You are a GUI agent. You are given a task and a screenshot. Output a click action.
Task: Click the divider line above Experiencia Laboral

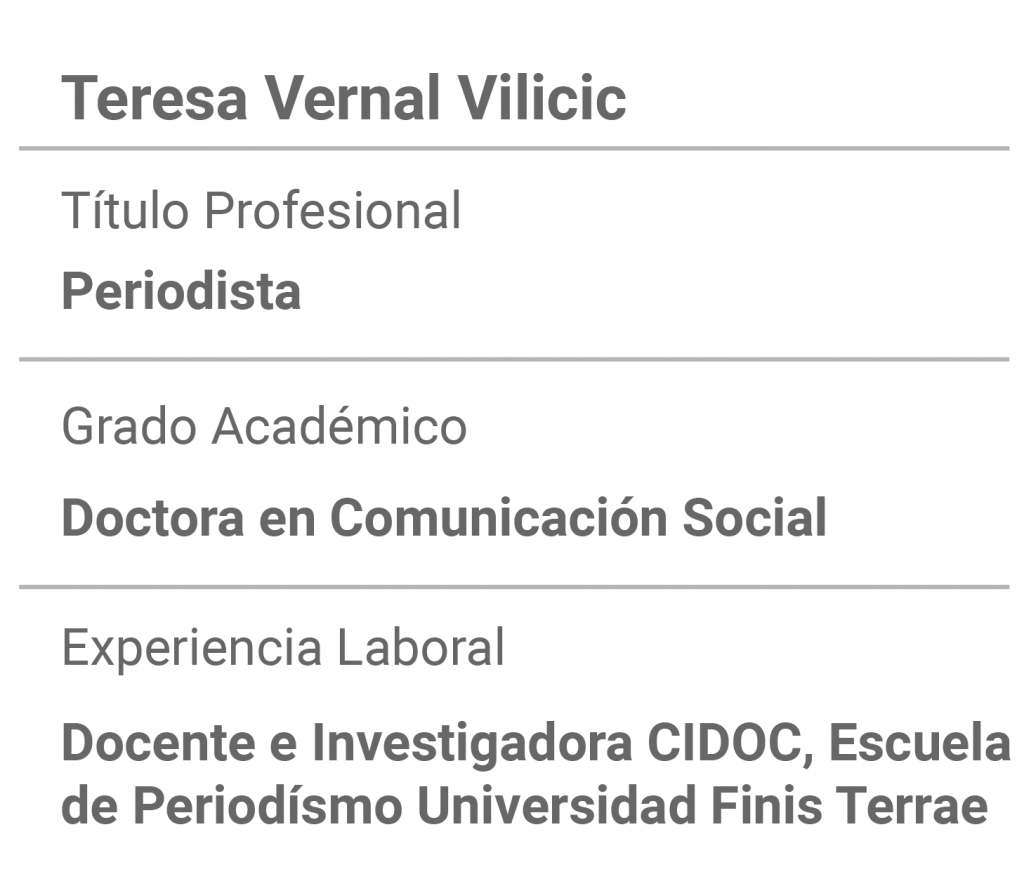(x=514, y=587)
